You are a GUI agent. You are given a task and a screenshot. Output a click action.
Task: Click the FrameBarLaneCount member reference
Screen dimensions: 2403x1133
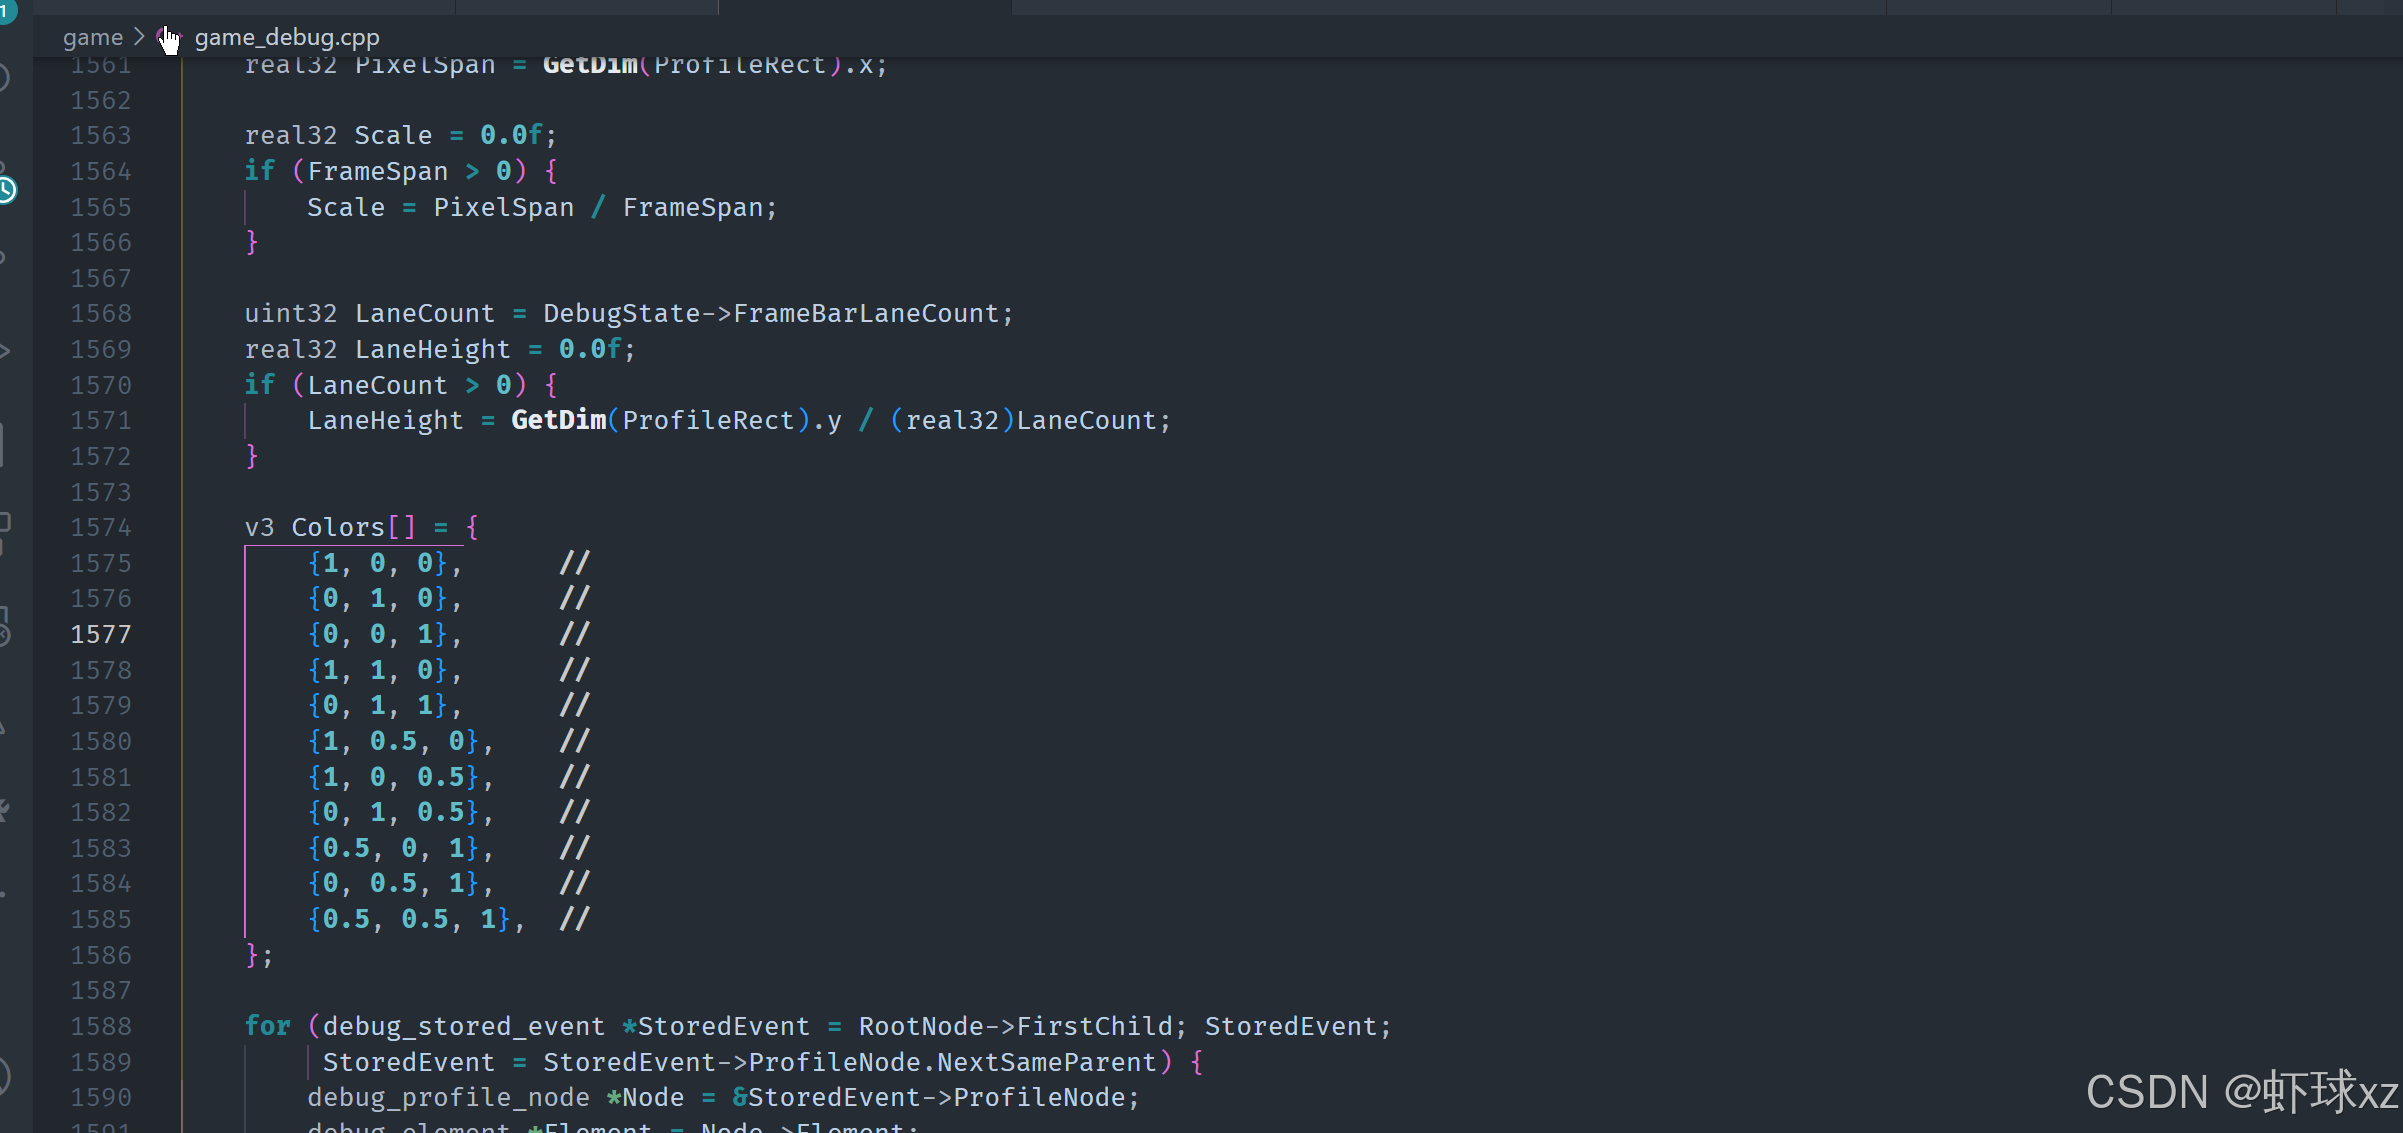click(x=865, y=313)
